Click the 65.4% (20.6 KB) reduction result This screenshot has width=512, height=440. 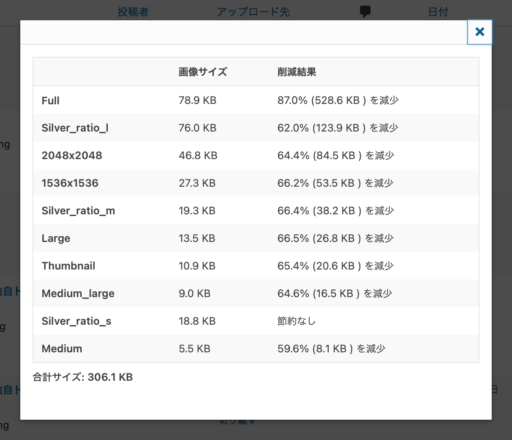[335, 266]
